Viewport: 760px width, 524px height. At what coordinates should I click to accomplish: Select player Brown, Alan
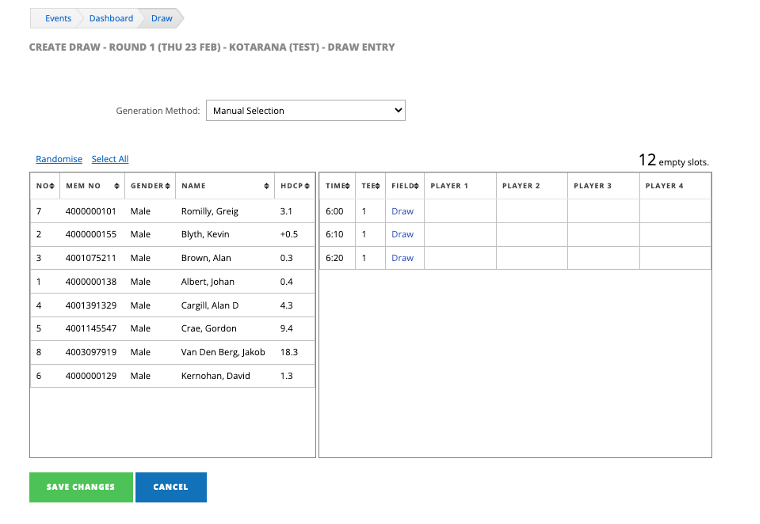[x=173, y=258]
